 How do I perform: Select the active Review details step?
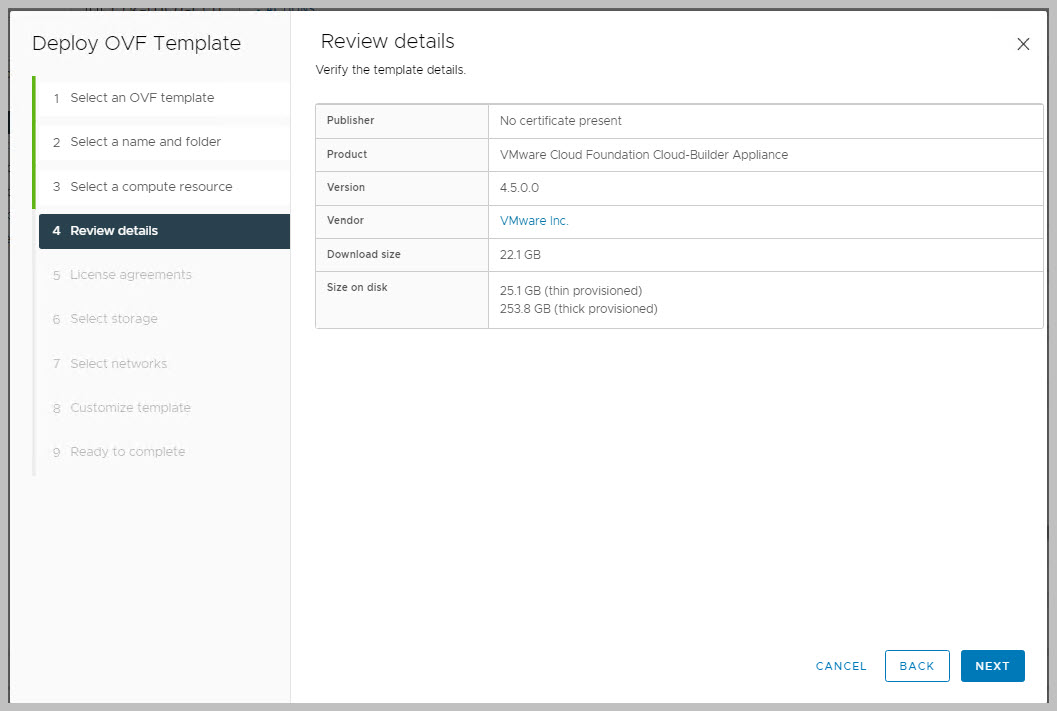click(114, 231)
